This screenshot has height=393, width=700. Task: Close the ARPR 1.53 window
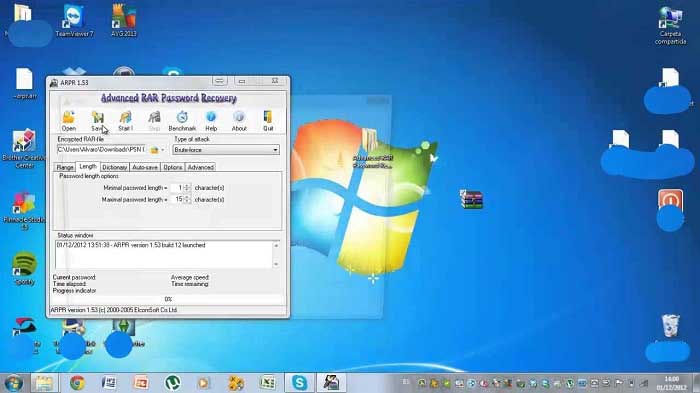(275, 81)
